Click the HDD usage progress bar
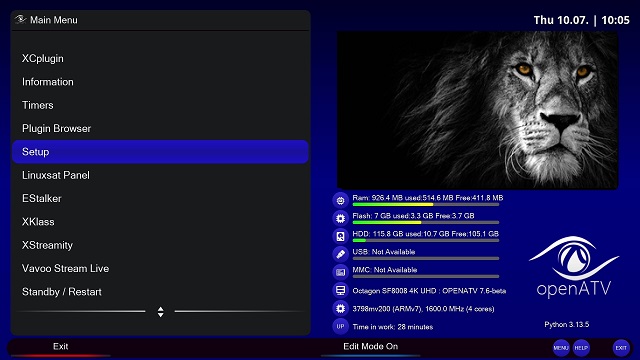This screenshot has width=640, height=360. point(426,240)
